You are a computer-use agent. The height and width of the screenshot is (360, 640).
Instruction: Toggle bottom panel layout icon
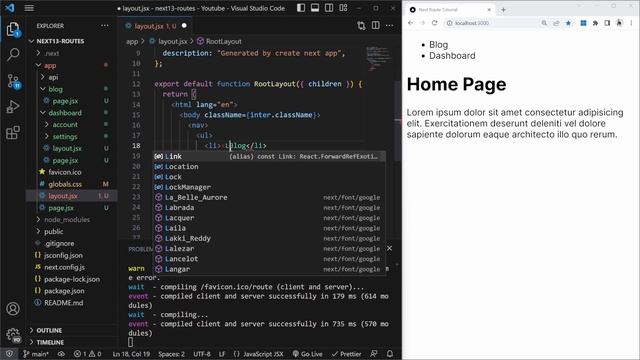[315, 8]
